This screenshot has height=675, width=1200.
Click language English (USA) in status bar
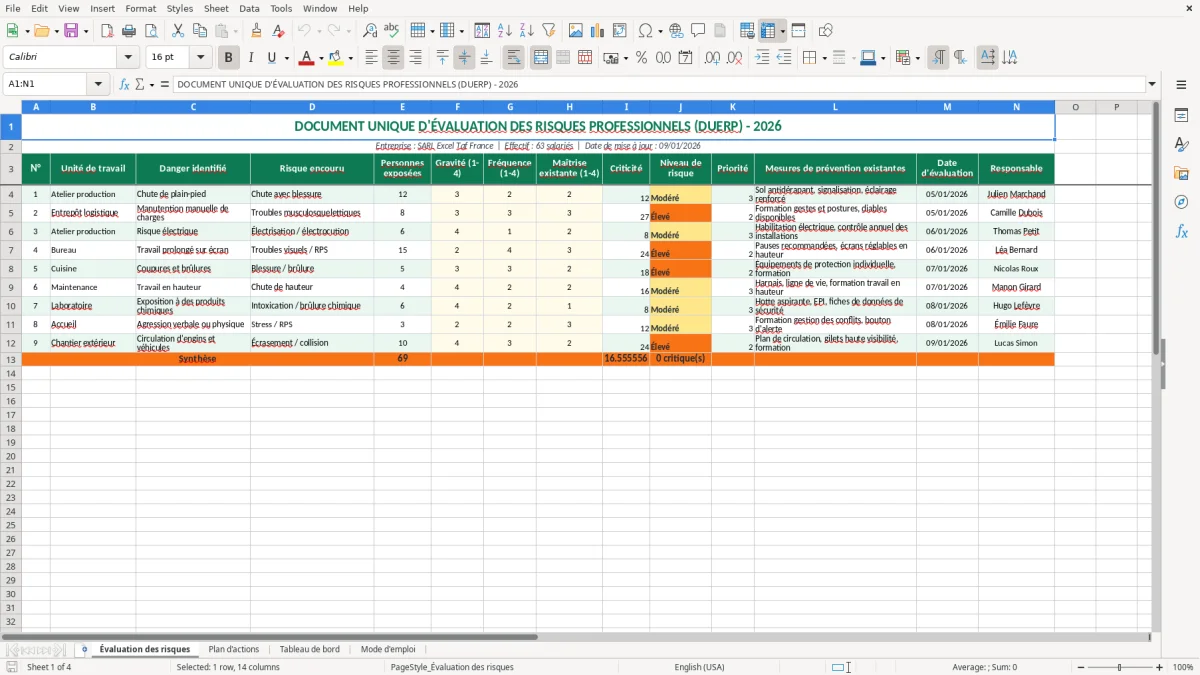(700, 667)
